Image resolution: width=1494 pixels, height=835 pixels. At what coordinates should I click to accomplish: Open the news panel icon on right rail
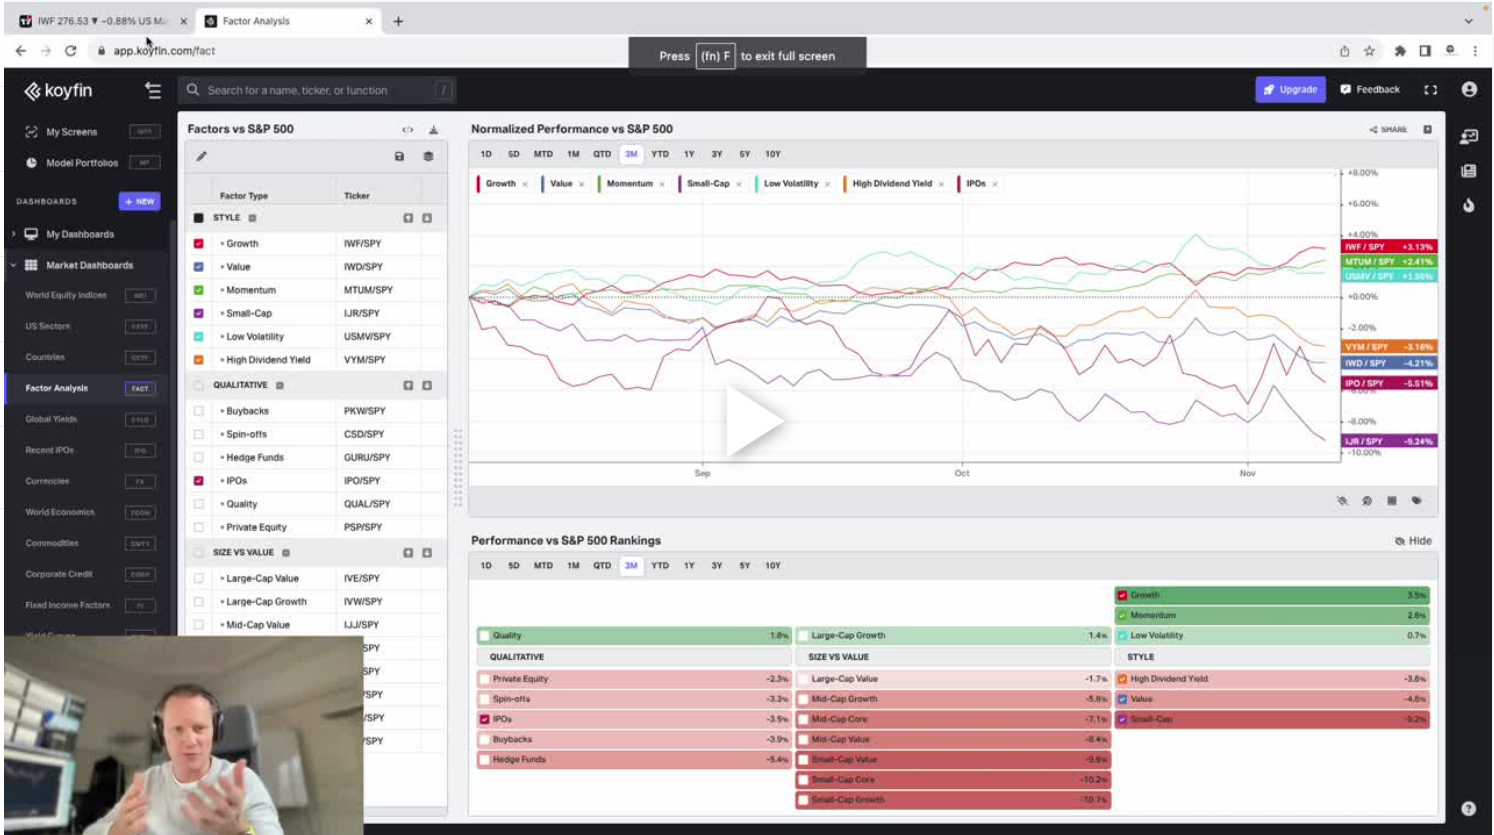pyautogui.click(x=1468, y=171)
